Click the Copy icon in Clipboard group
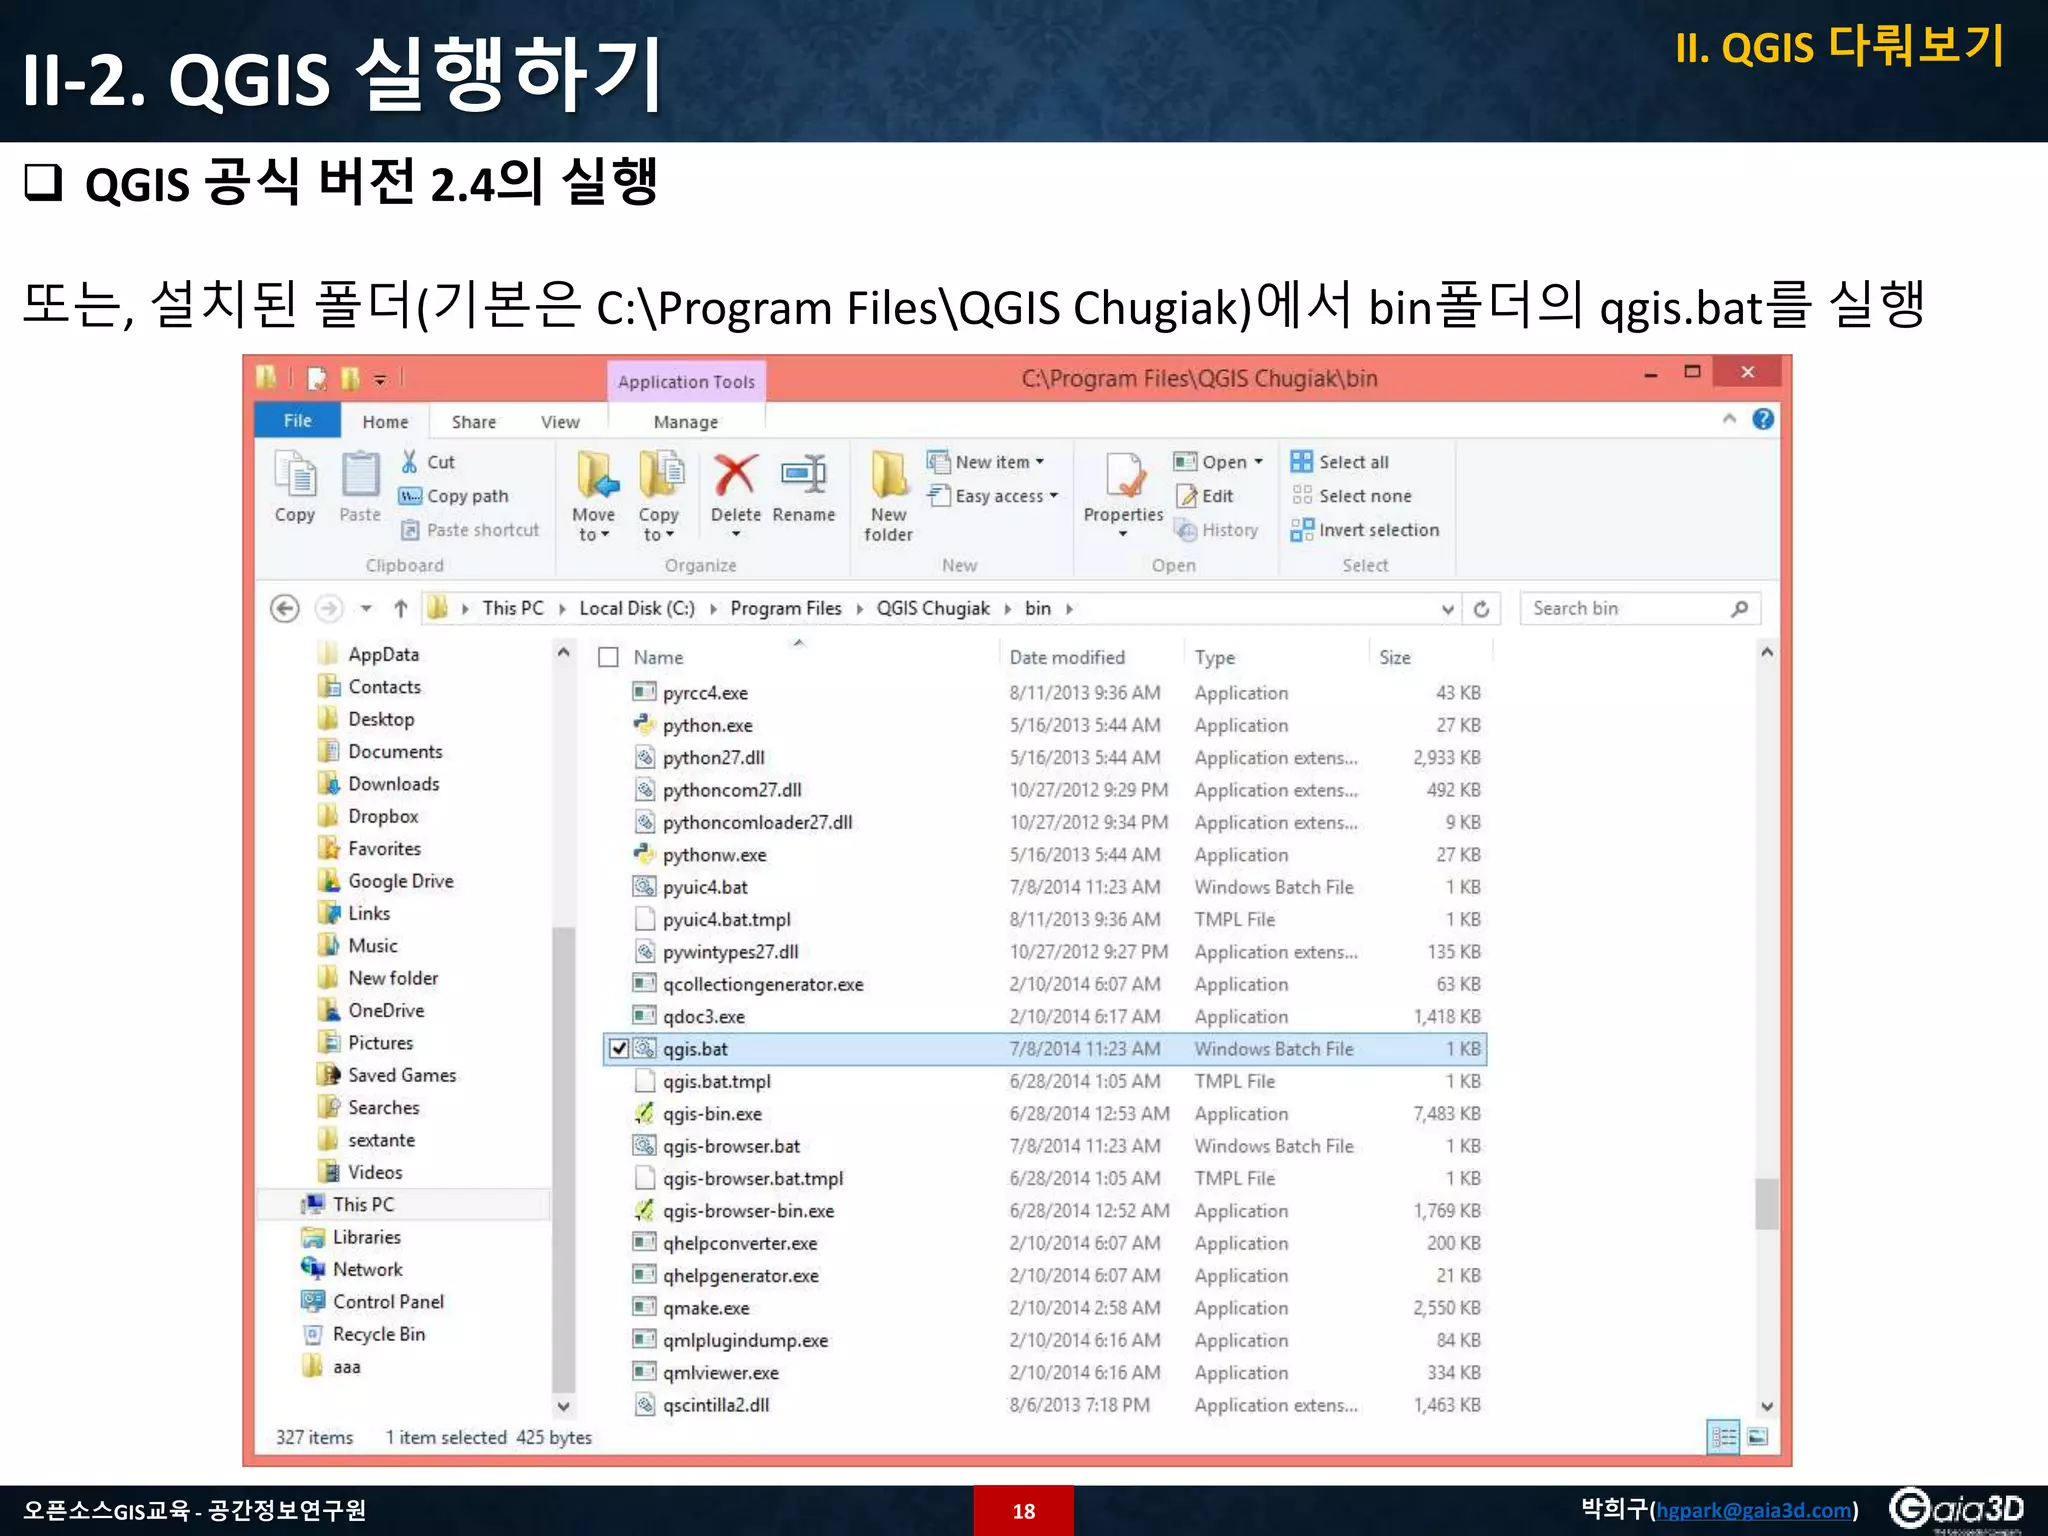 295,475
